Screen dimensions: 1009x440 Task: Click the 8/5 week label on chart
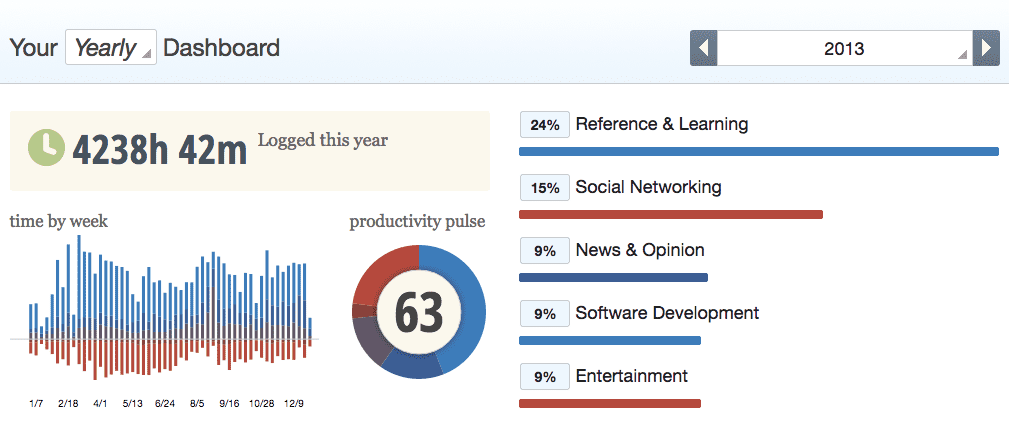[197, 404]
